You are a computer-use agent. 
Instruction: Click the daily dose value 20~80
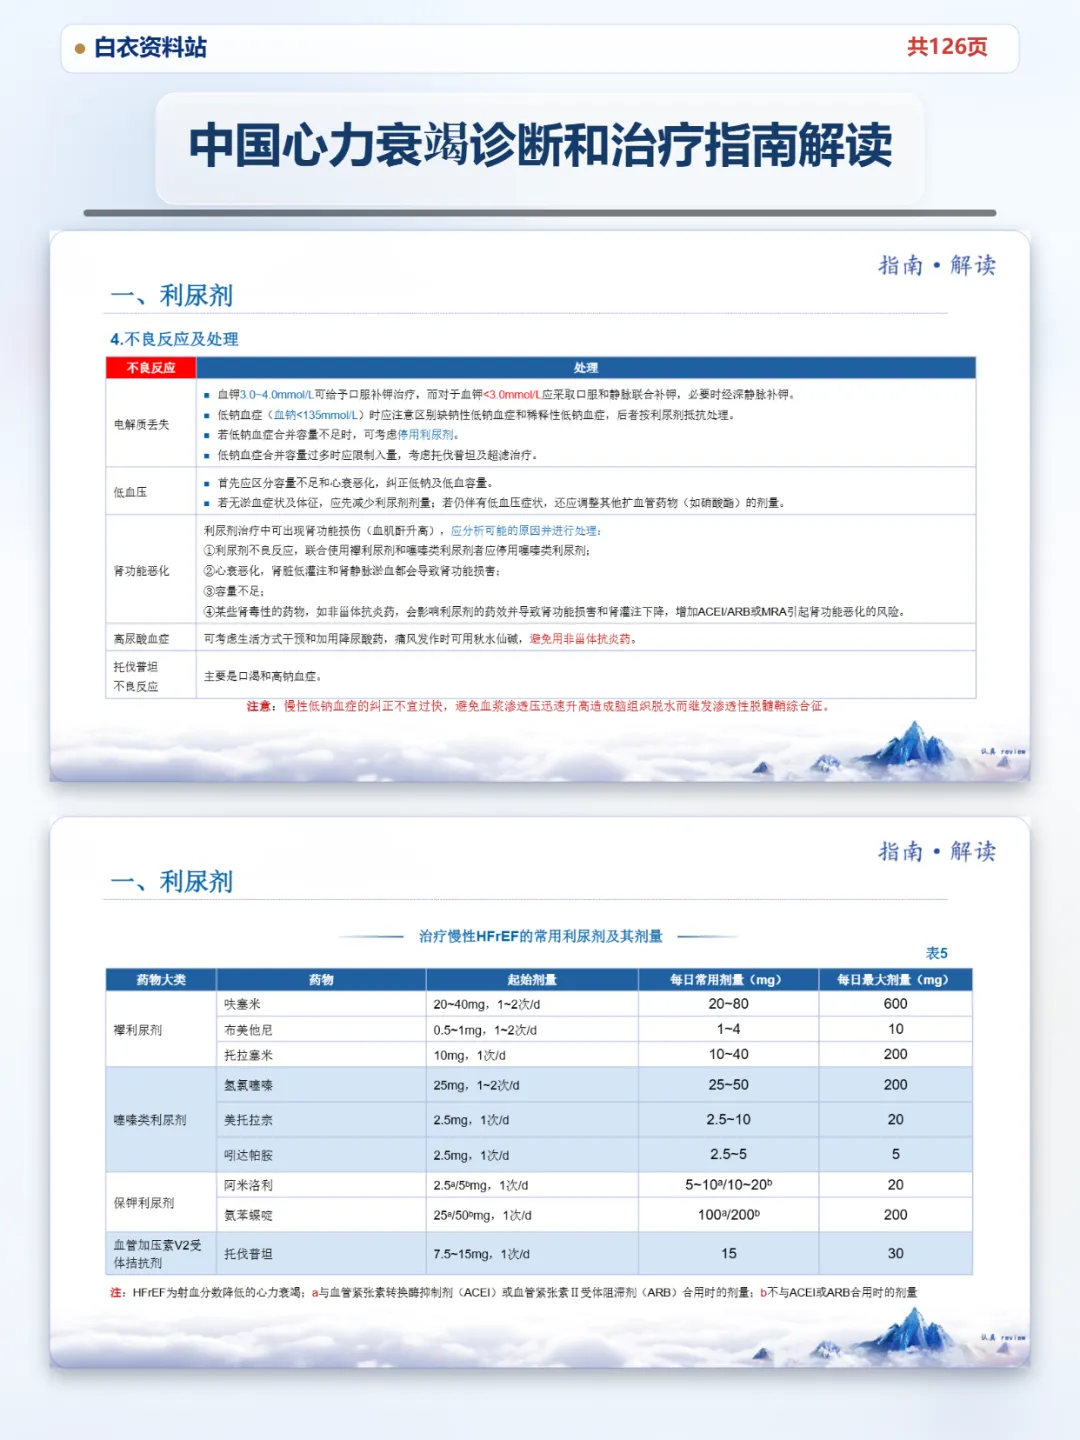[728, 1004]
